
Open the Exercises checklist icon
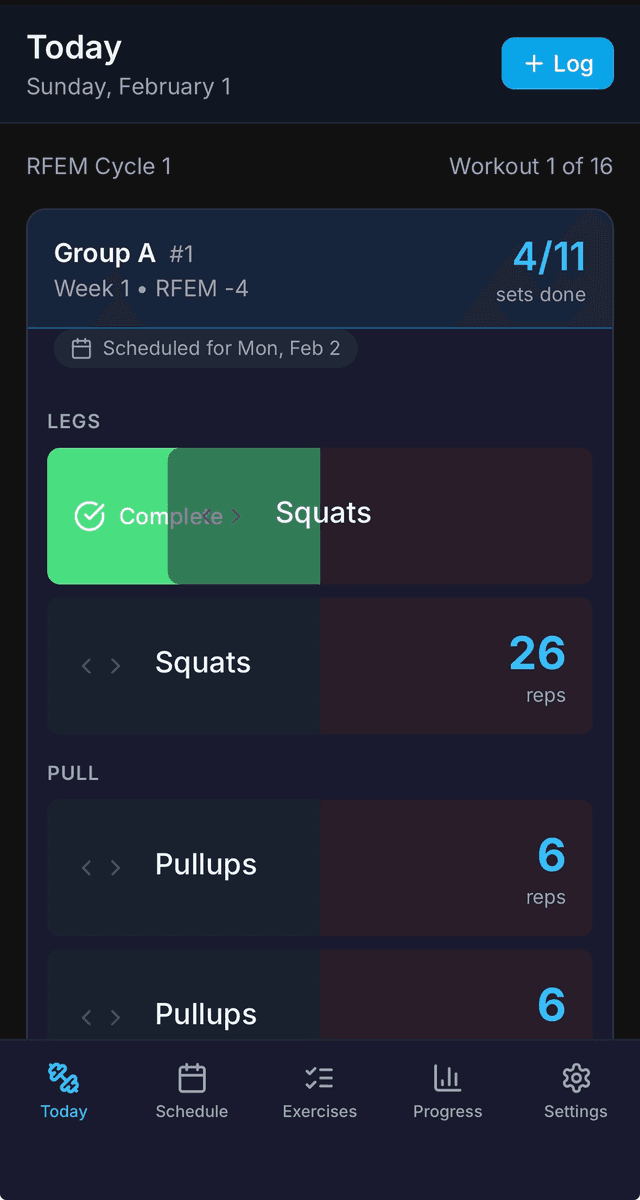click(x=319, y=1078)
